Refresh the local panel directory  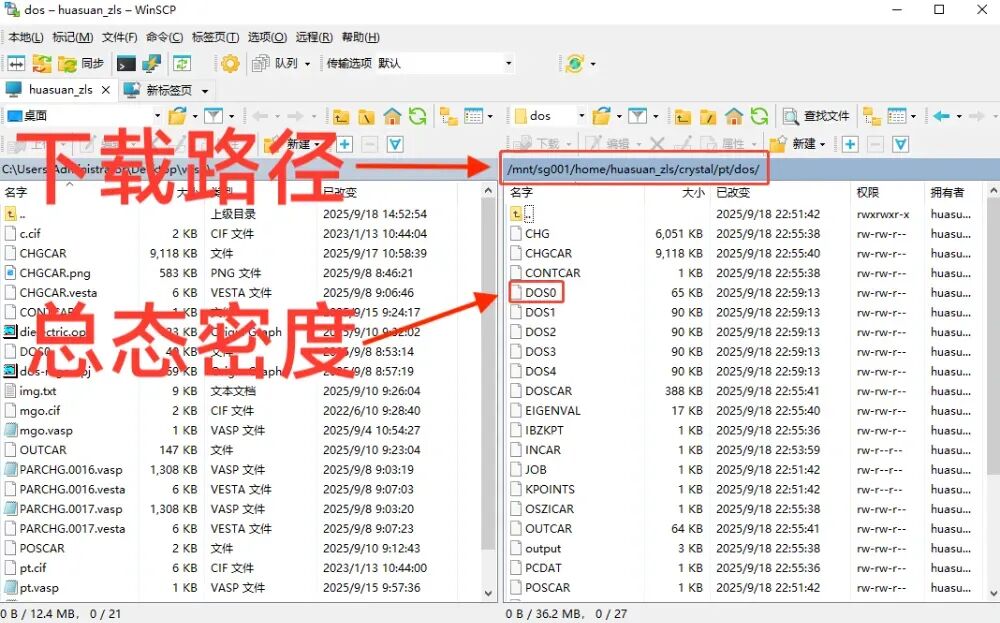pyautogui.click(x=417, y=116)
